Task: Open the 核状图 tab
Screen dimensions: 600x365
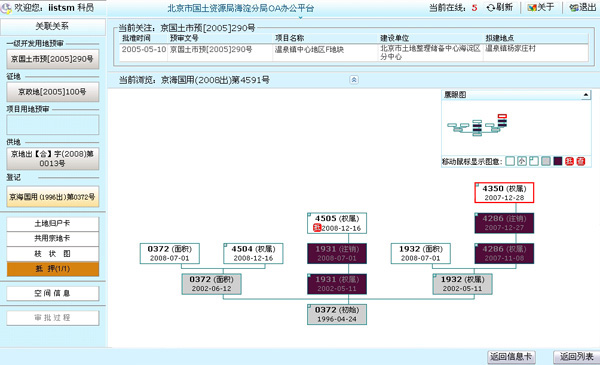Action: click(53, 254)
